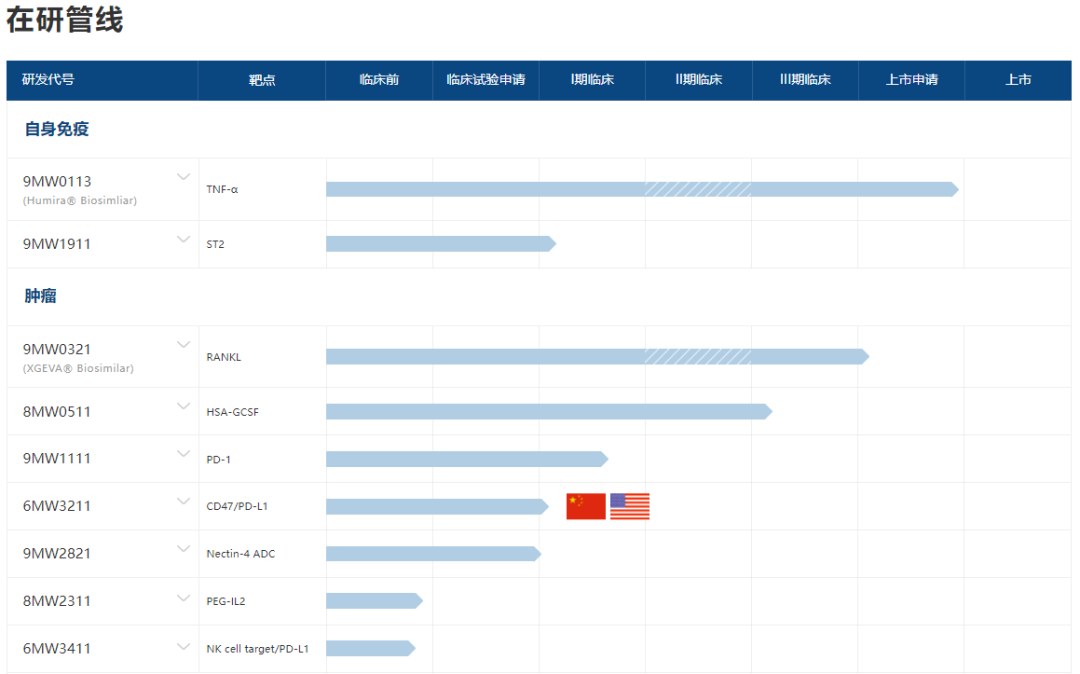Expand the 8MW0511 row chevron
Viewport: 1080px width, 674px height.
pos(183,406)
